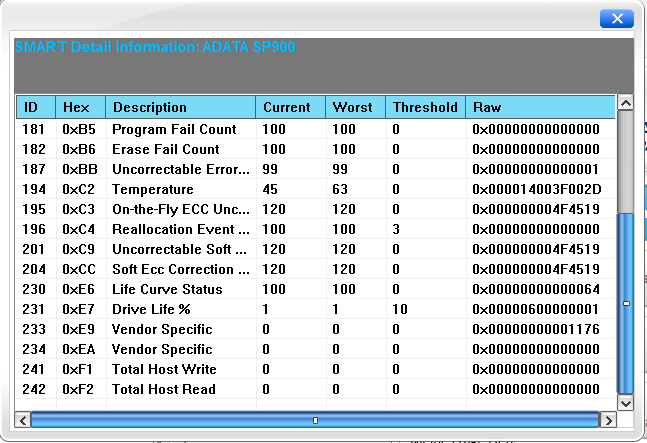Viewport: 647px width, 443px height.
Task: Click Life Curve raw value 0x00000000000064
Action: coord(536,289)
